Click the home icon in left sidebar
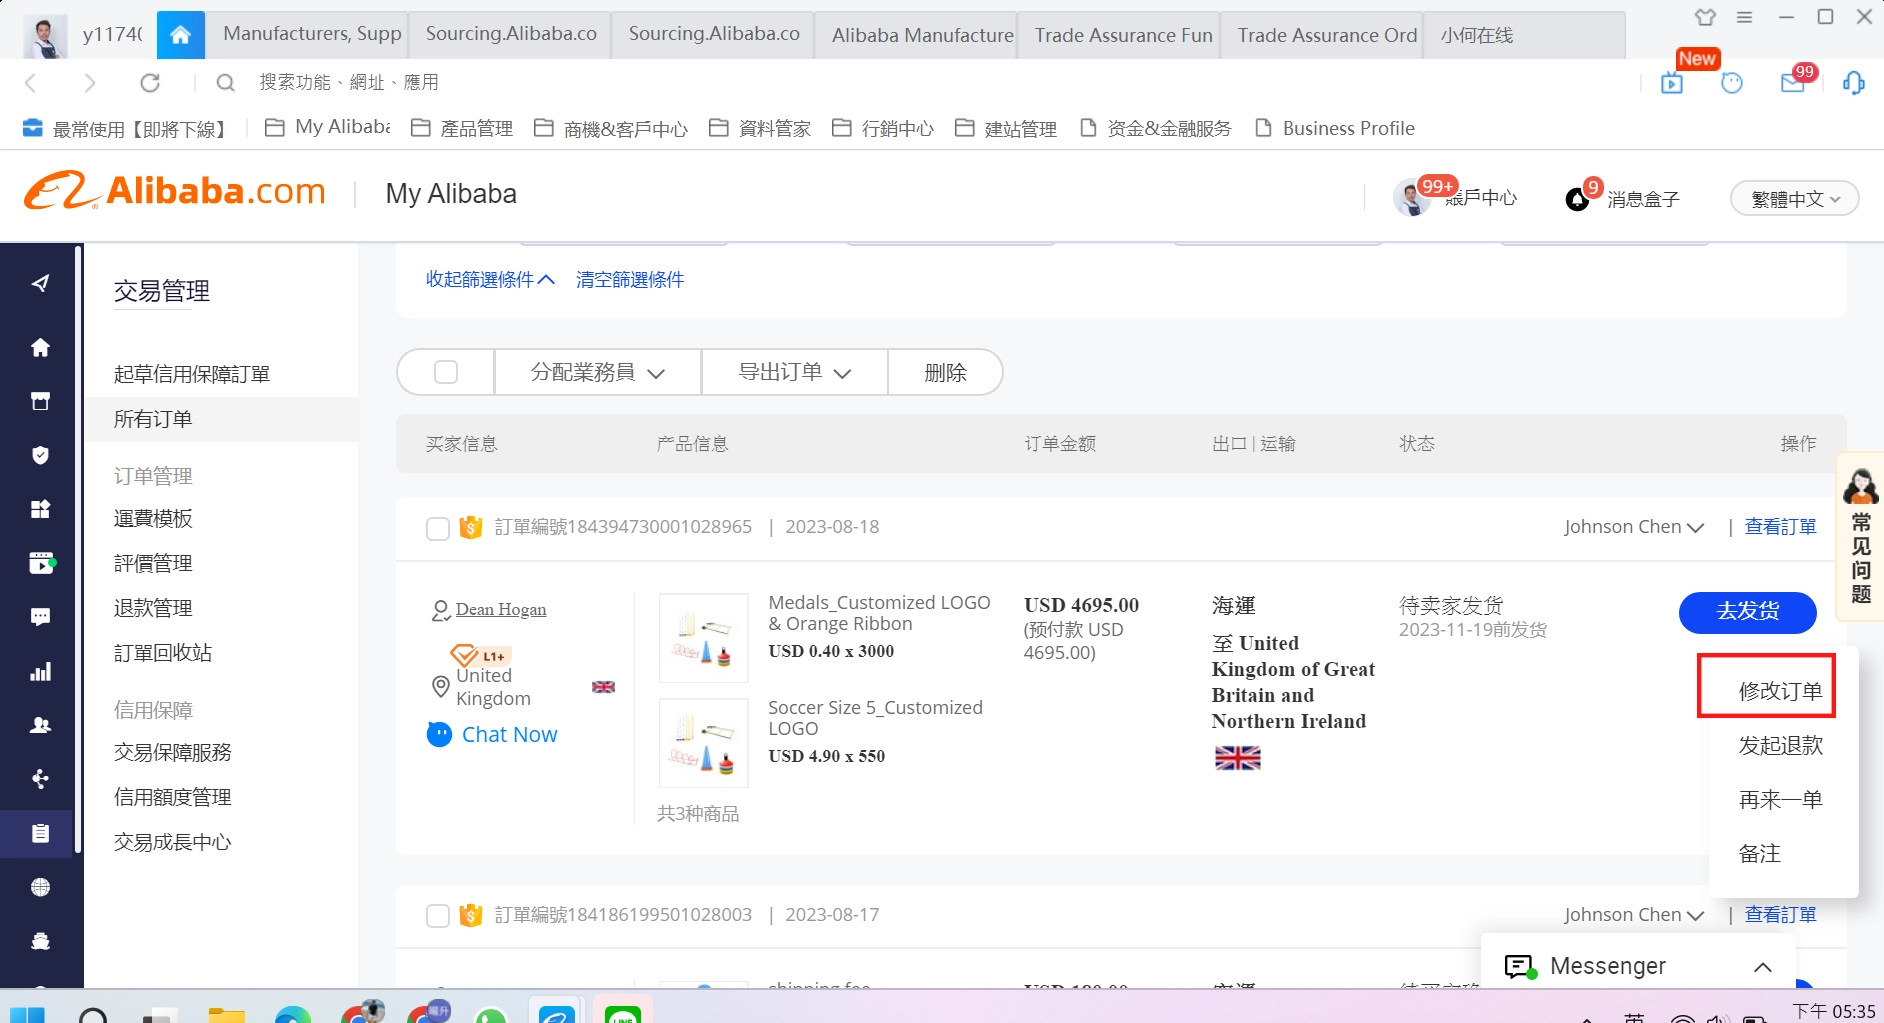This screenshot has width=1884, height=1023. 40,347
